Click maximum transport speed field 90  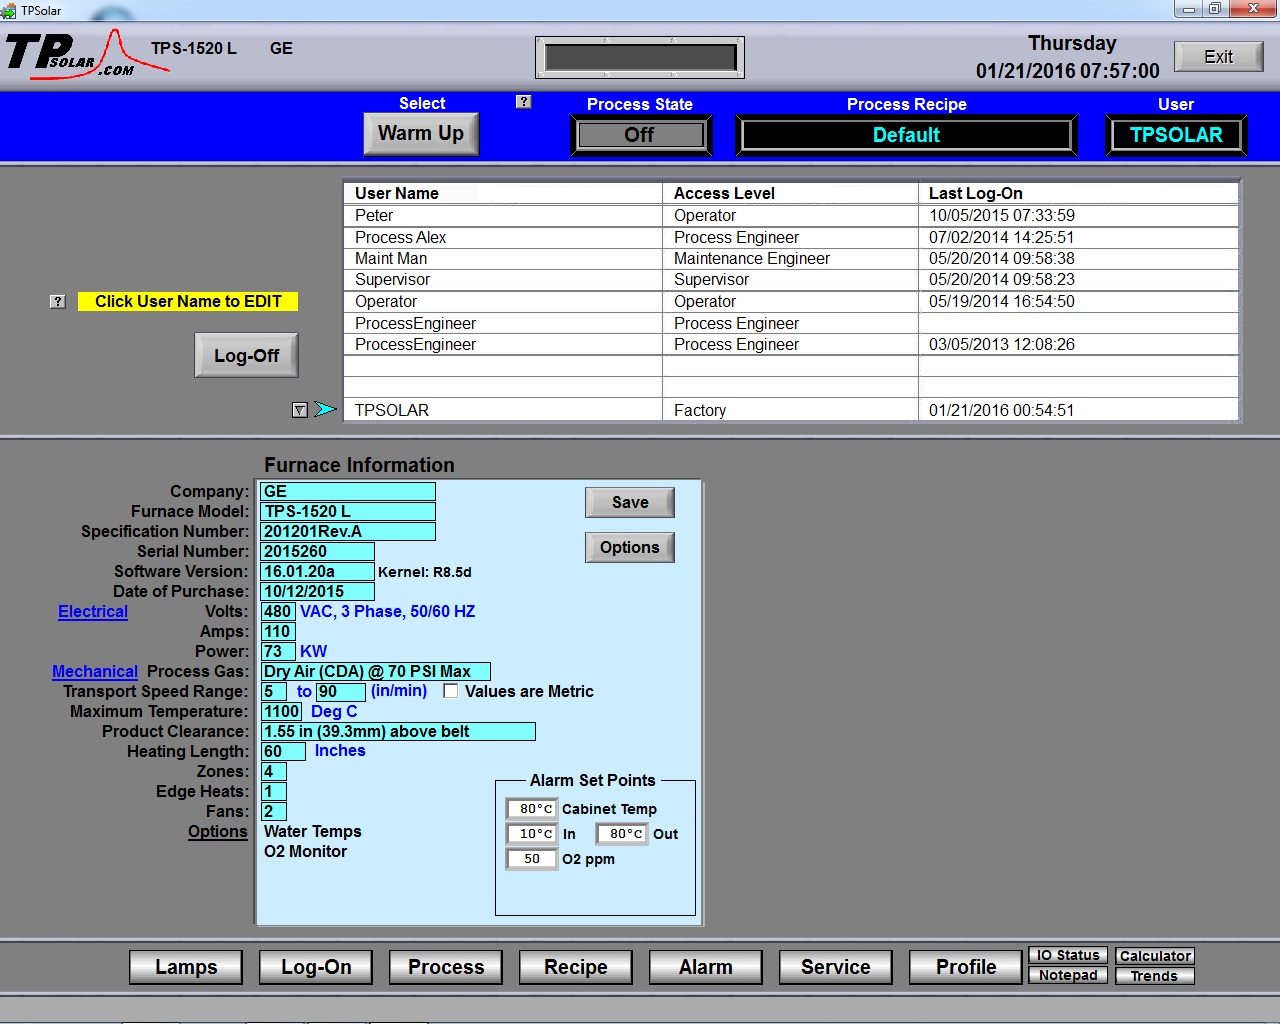point(341,691)
